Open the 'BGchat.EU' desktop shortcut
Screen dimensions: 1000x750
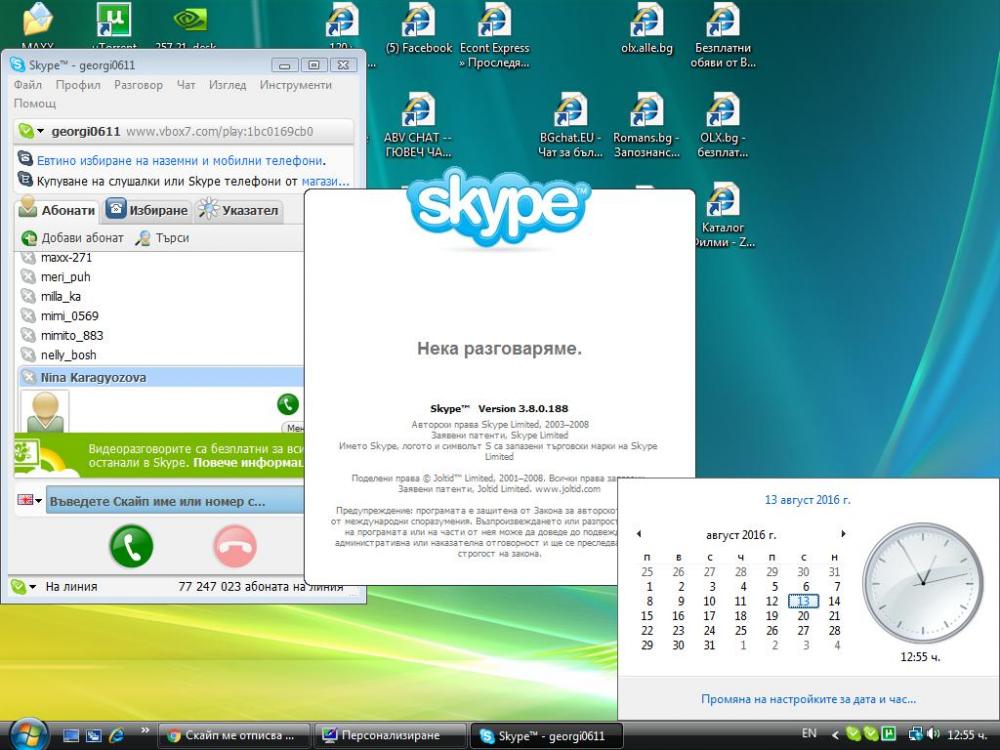coord(570,125)
